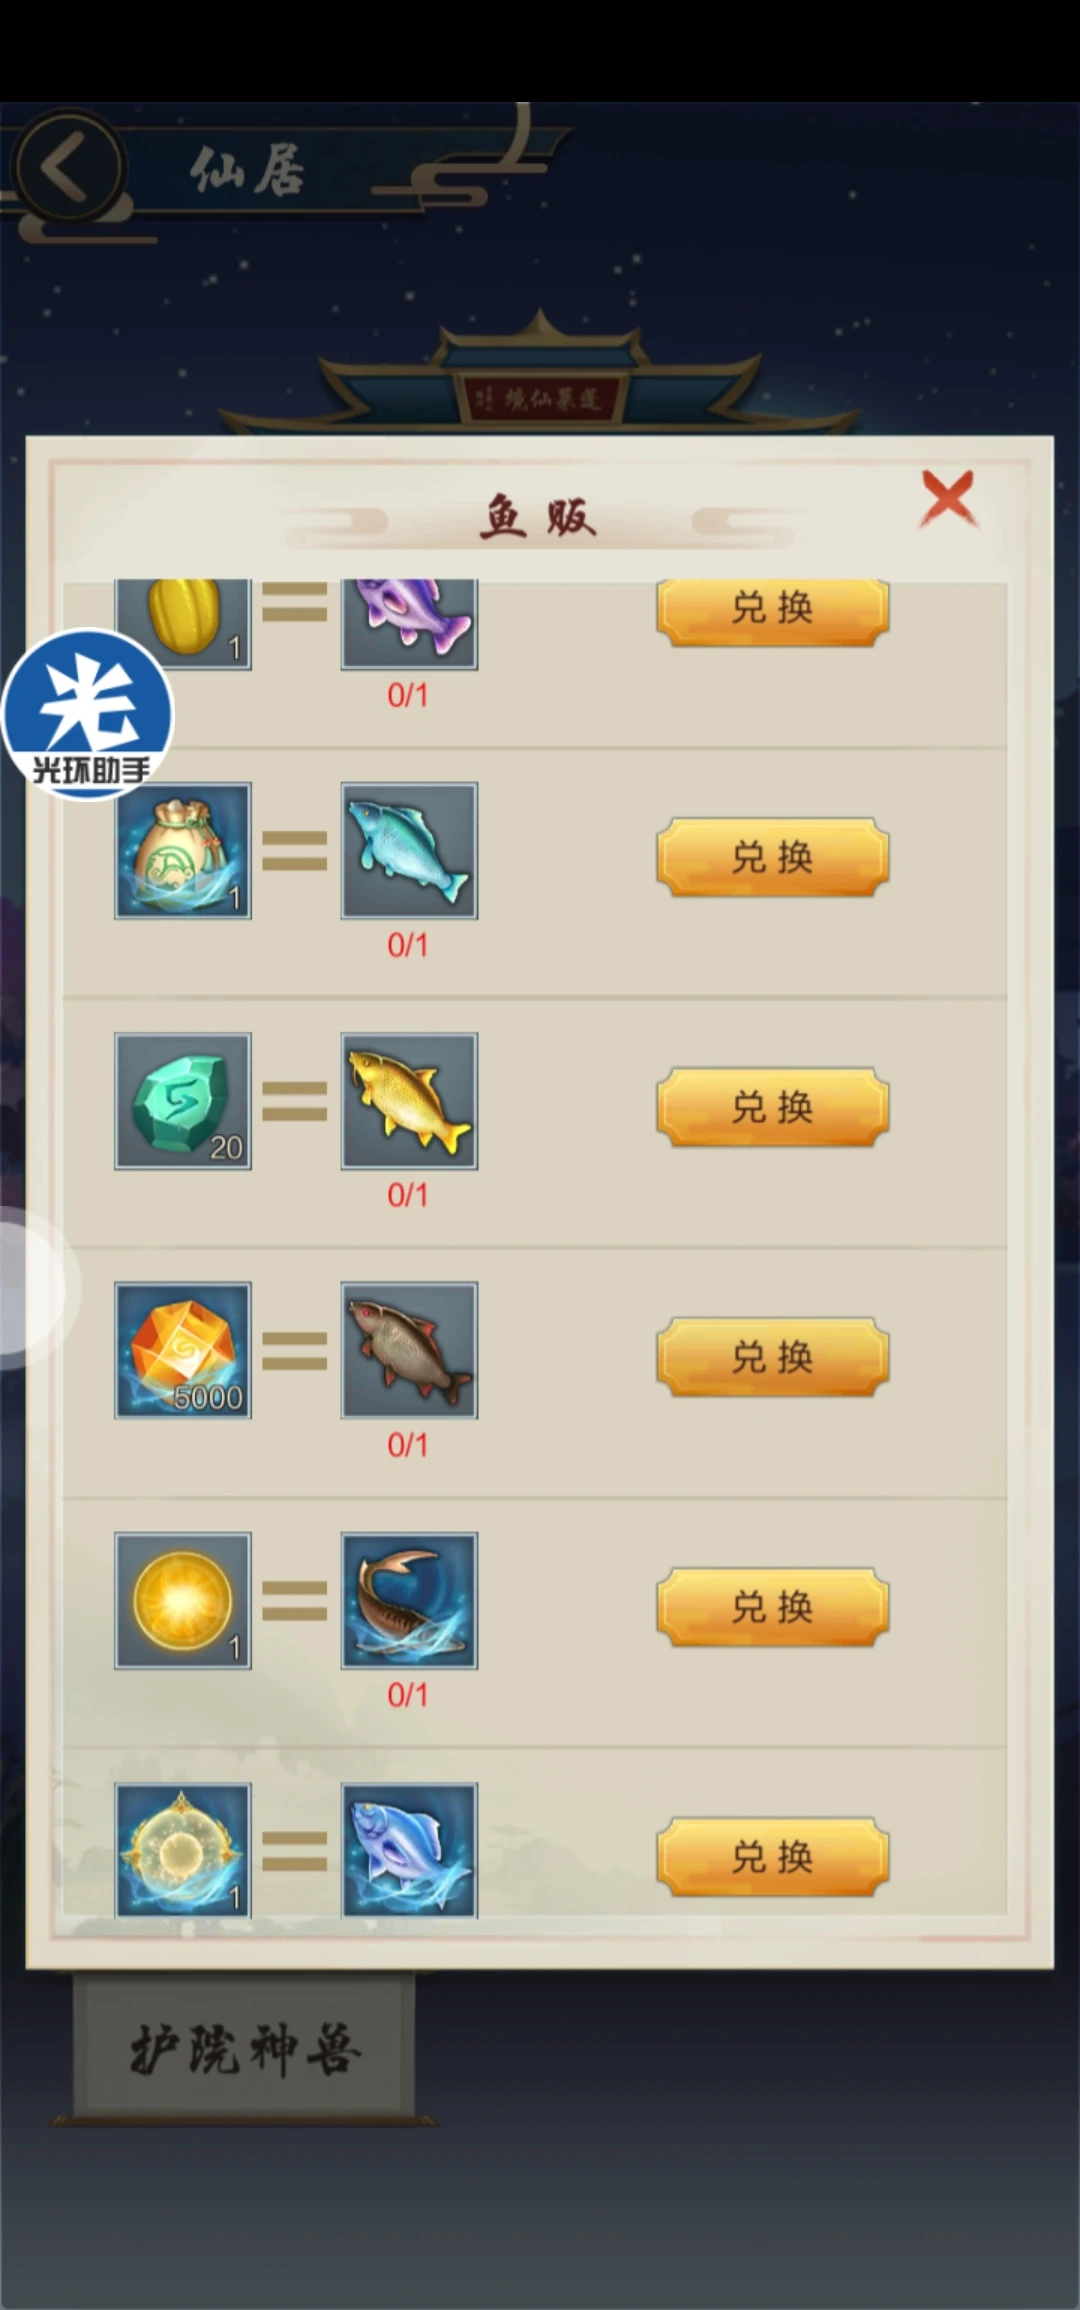This screenshot has height=2310, width=1080.
Task: Click 兑换 for the teal fish
Action: pyautogui.click(x=773, y=857)
